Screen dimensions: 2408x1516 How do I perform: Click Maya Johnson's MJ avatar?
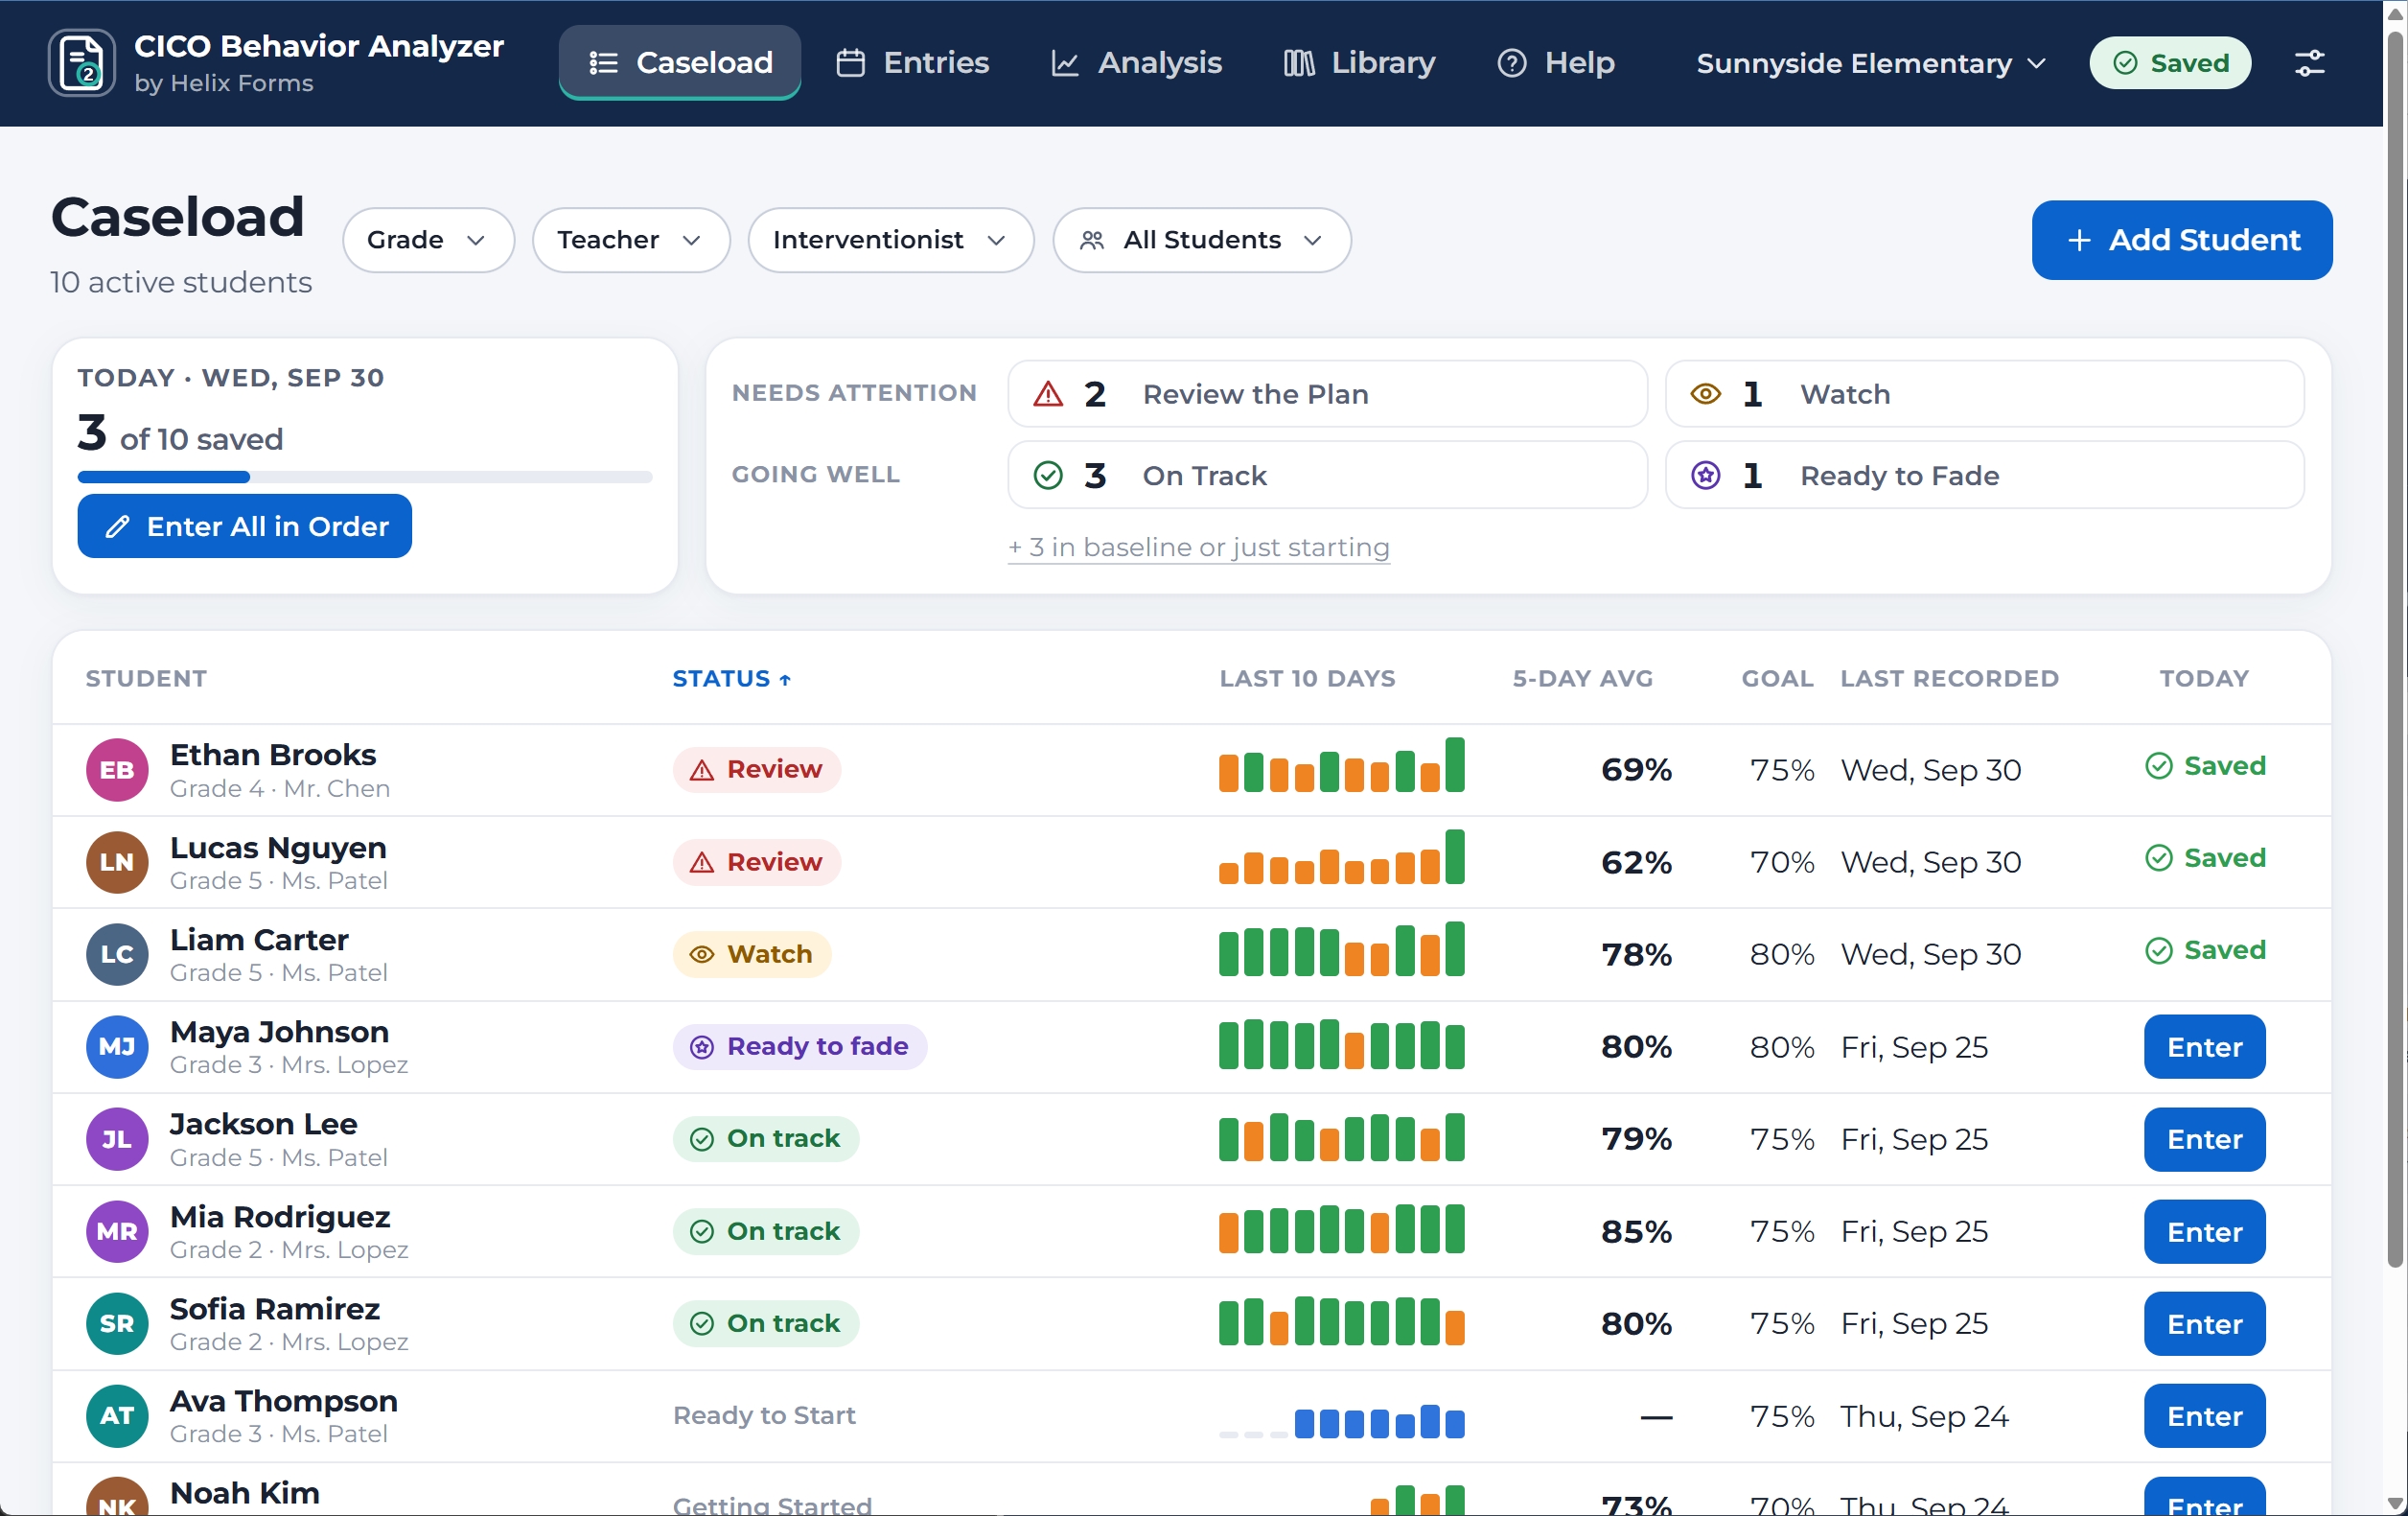pyautogui.click(x=117, y=1046)
